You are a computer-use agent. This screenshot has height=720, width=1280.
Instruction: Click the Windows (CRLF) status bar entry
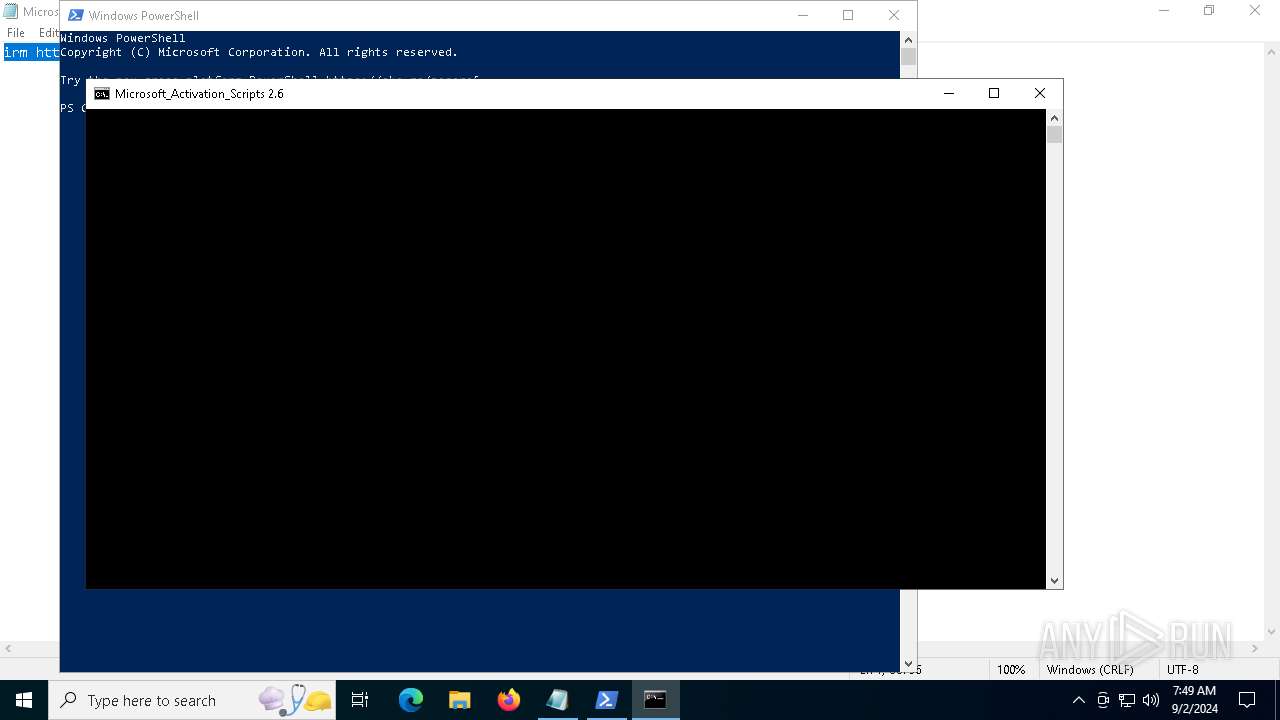tap(1090, 670)
